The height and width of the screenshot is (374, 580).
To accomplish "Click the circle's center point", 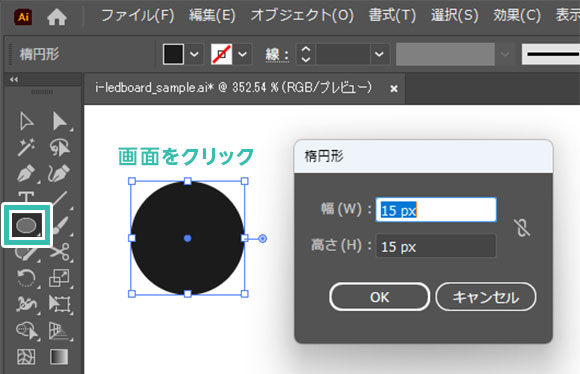I will coord(188,238).
